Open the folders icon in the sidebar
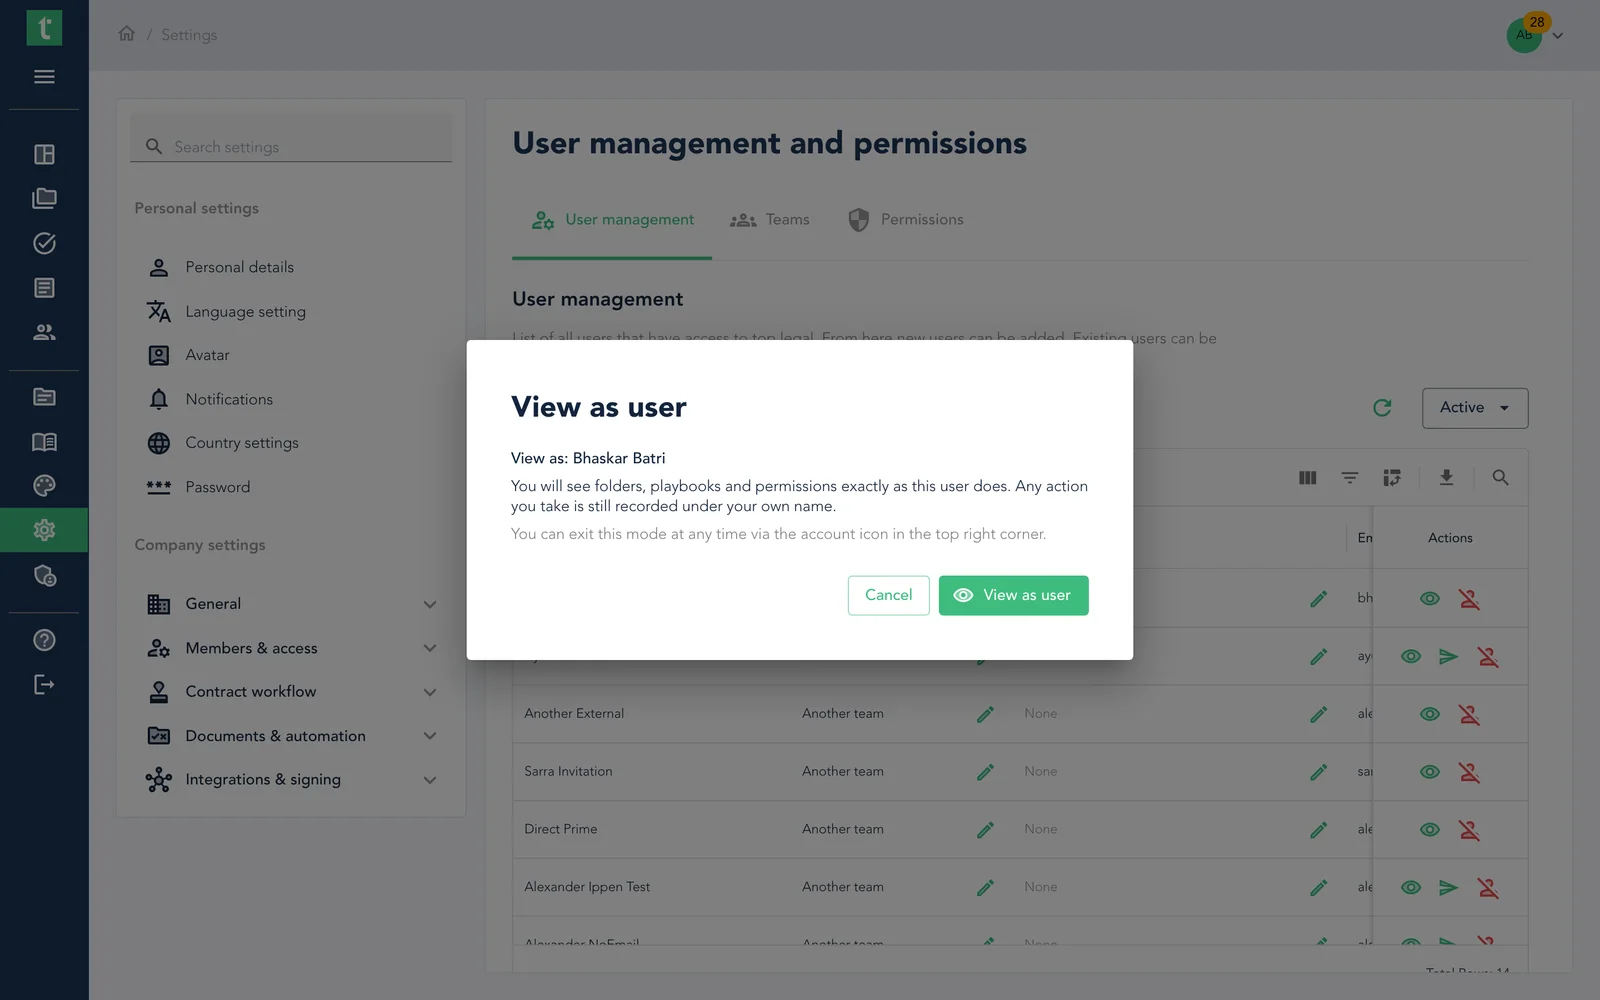This screenshot has width=1600, height=1000. coord(44,198)
